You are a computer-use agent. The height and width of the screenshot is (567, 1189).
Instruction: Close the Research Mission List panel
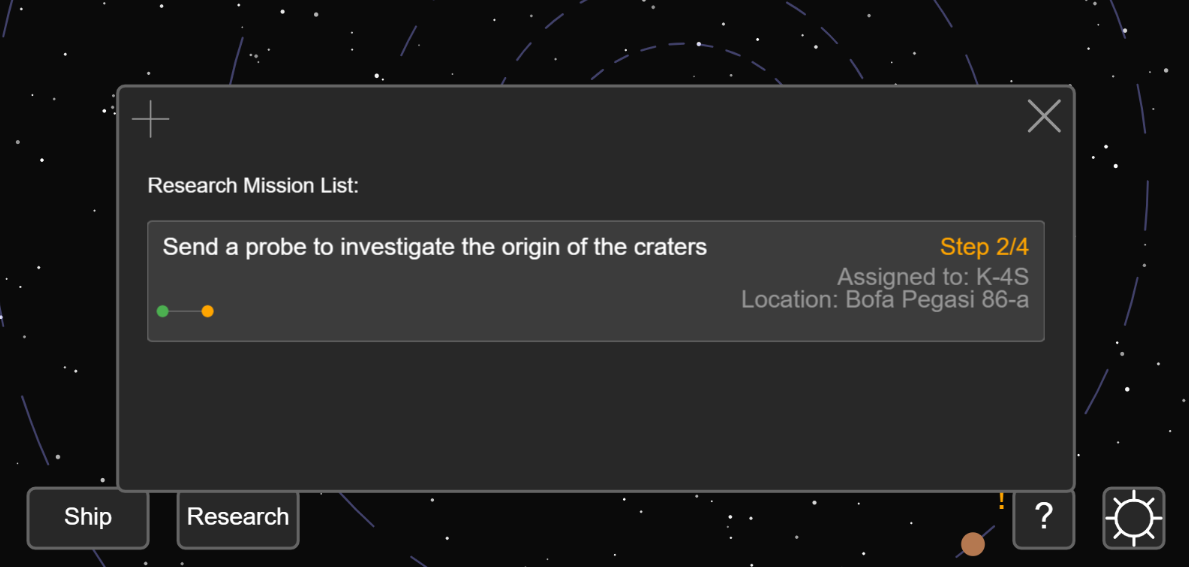[1043, 116]
